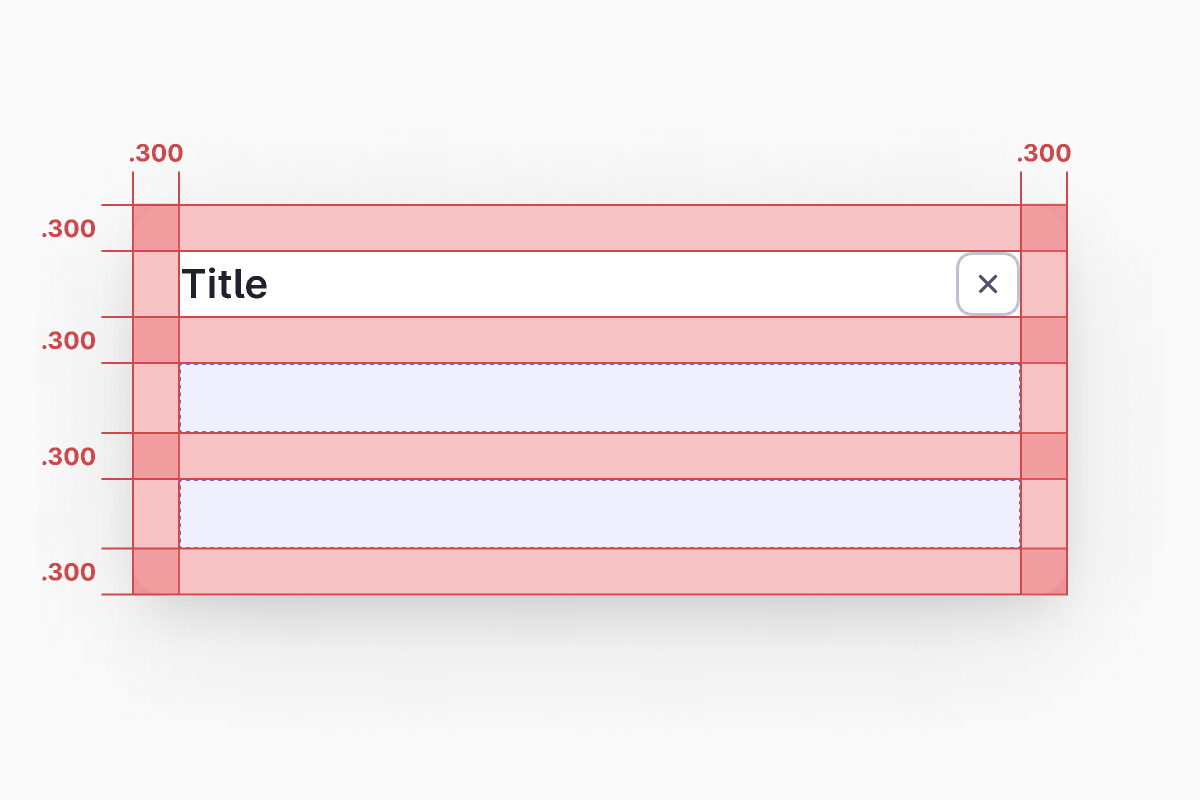
Task: Click the red top padding band above the title
Action: 600,228
